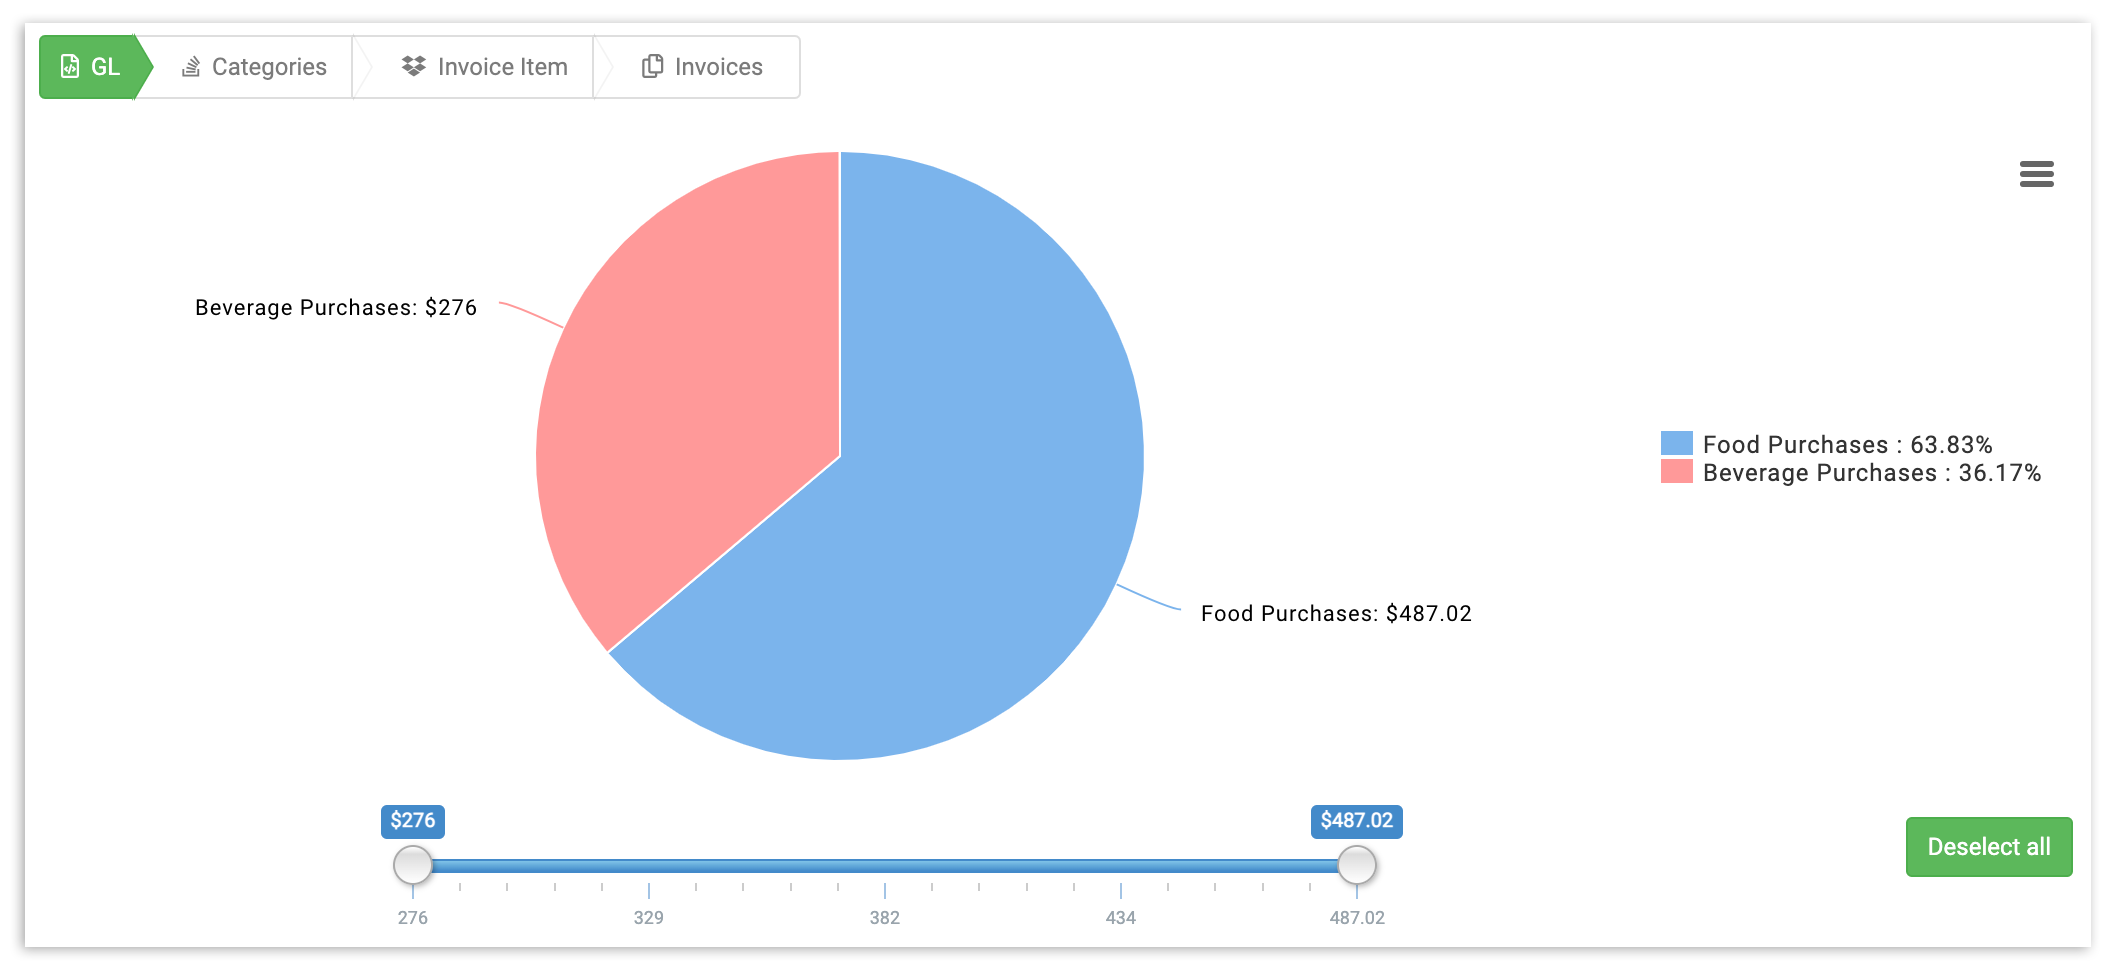The height and width of the screenshot is (970, 2116).
Task: Toggle Beverage Purchases legend color swatch
Action: [x=1676, y=472]
